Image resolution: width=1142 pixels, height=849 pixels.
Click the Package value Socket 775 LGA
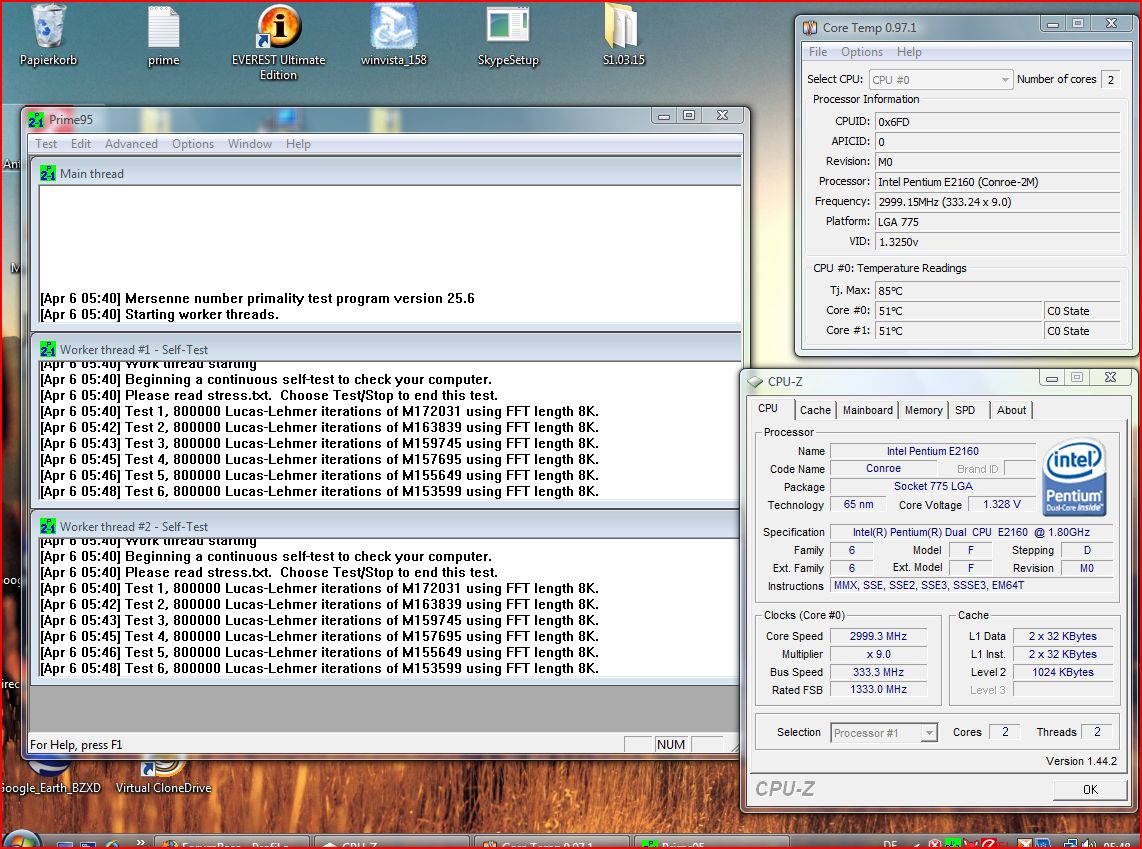point(932,486)
